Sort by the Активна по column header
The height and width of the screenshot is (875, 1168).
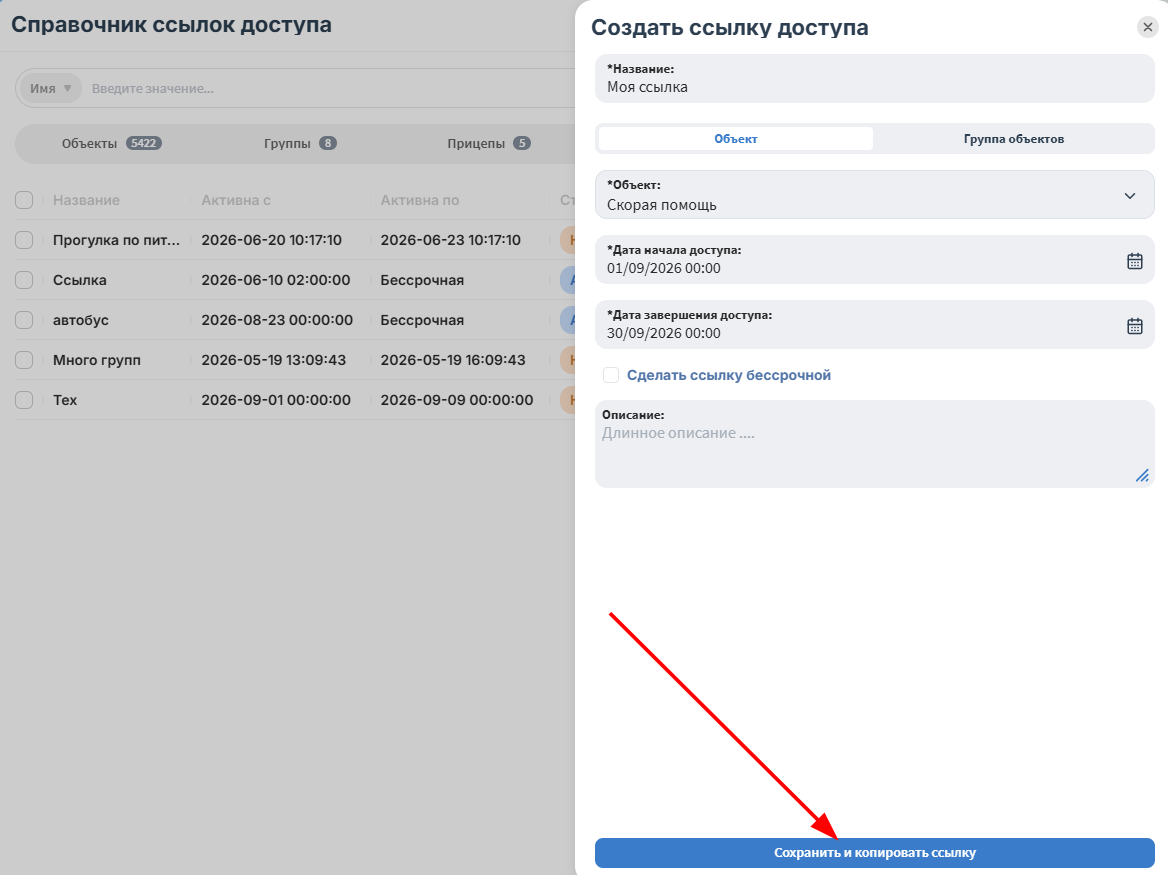point(419,200)
